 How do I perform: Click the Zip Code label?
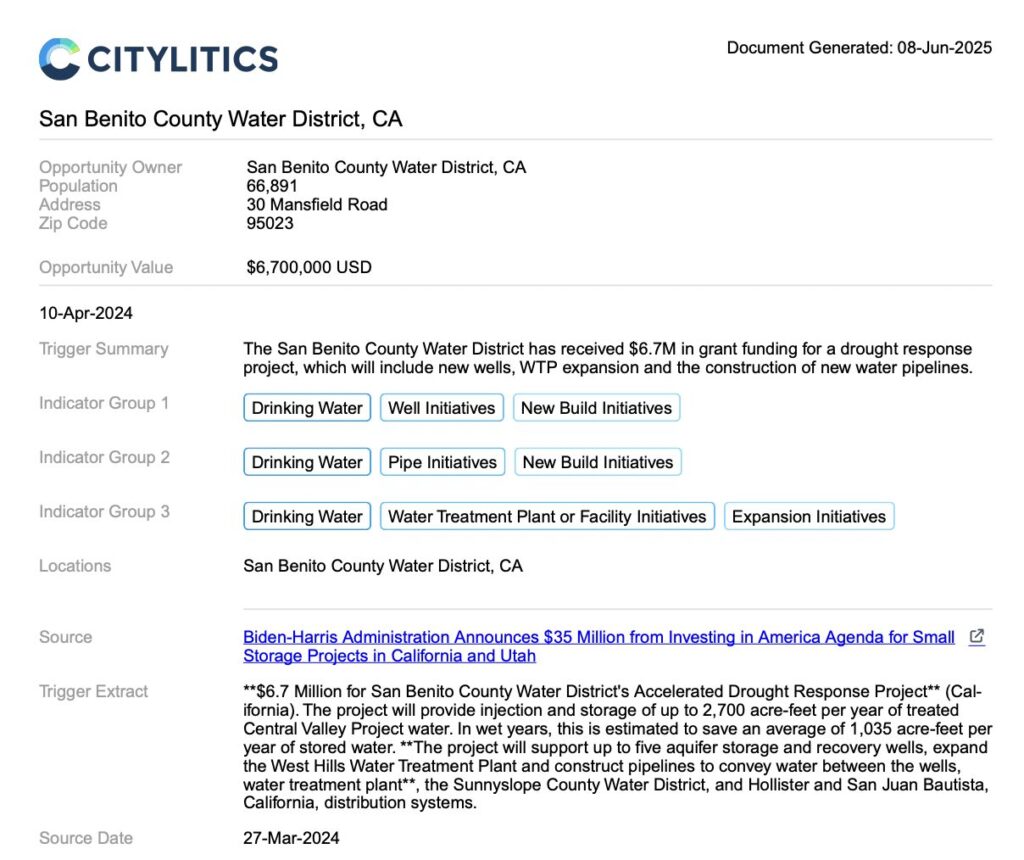tap(73, 223)
